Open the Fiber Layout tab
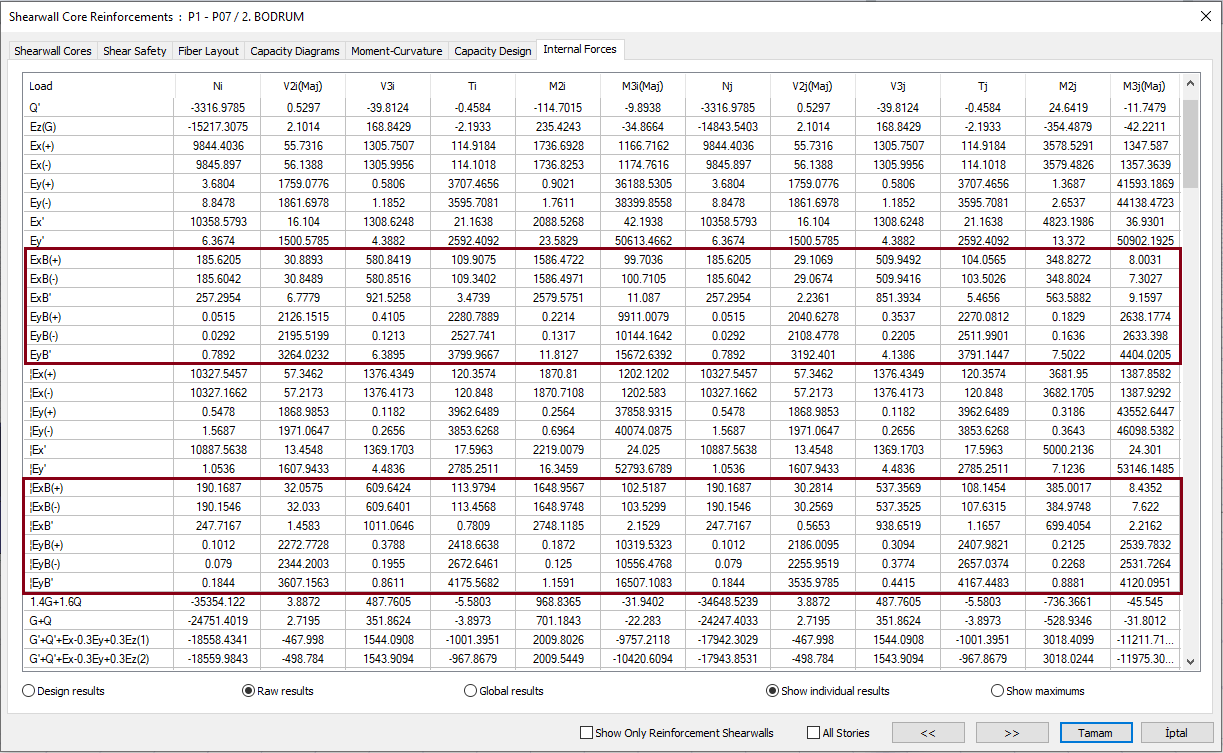 208,51
